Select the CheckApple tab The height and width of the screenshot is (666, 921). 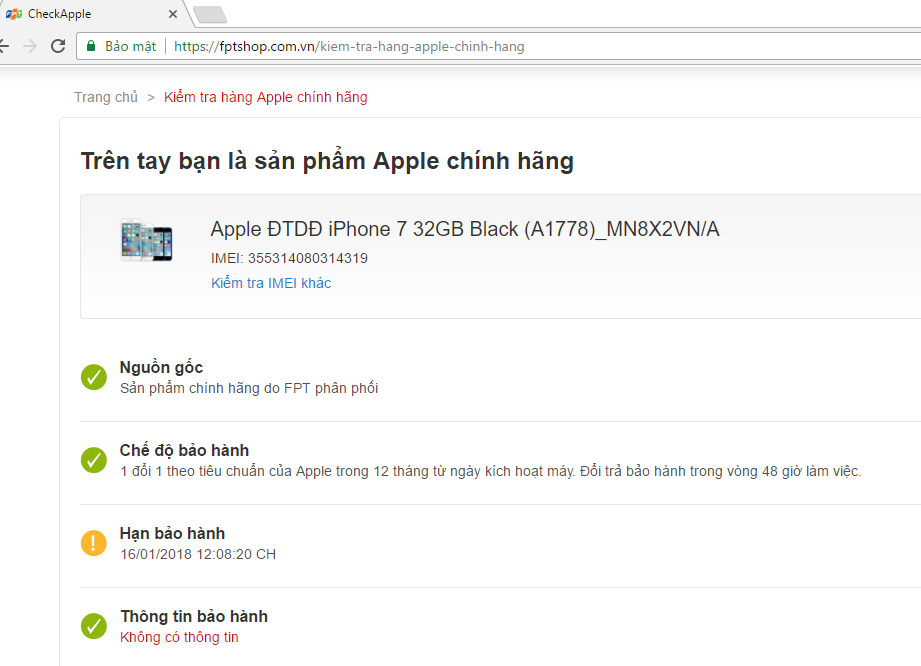pos(94,14)
